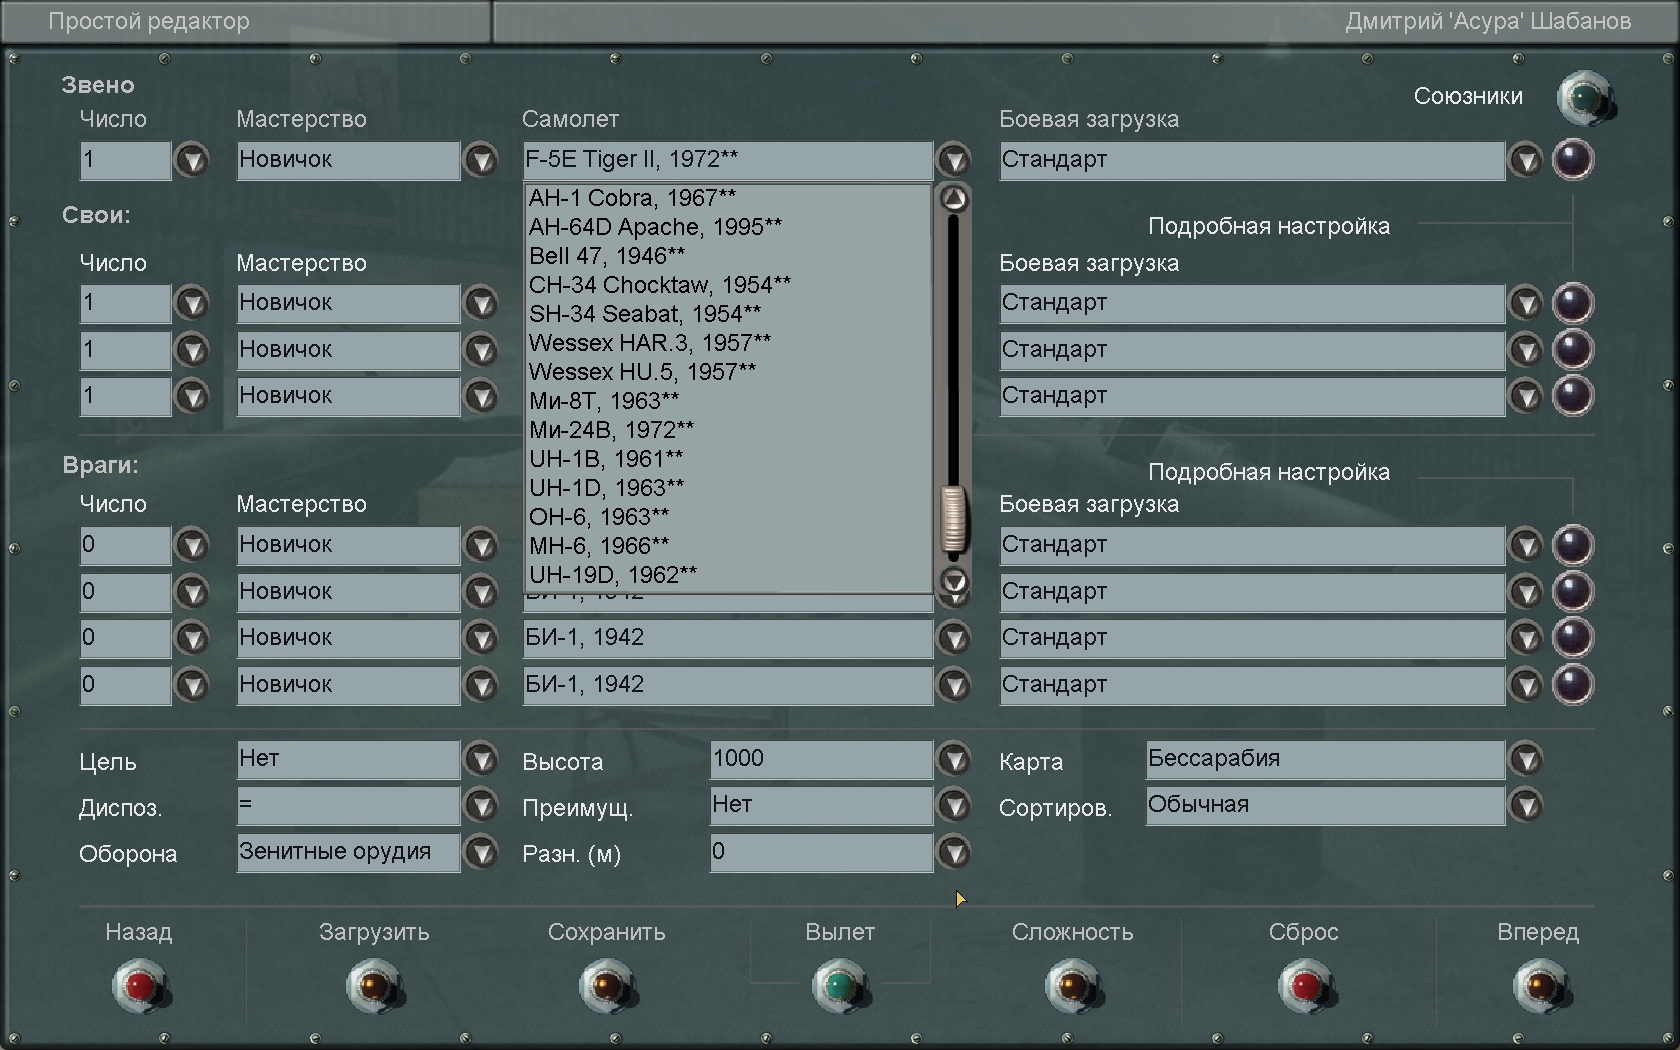Click the Оборона field showing Зенитные орудия
The height and width of the screenshot is (1050, 1680).
pyautogui.click(x=348, y=852)
